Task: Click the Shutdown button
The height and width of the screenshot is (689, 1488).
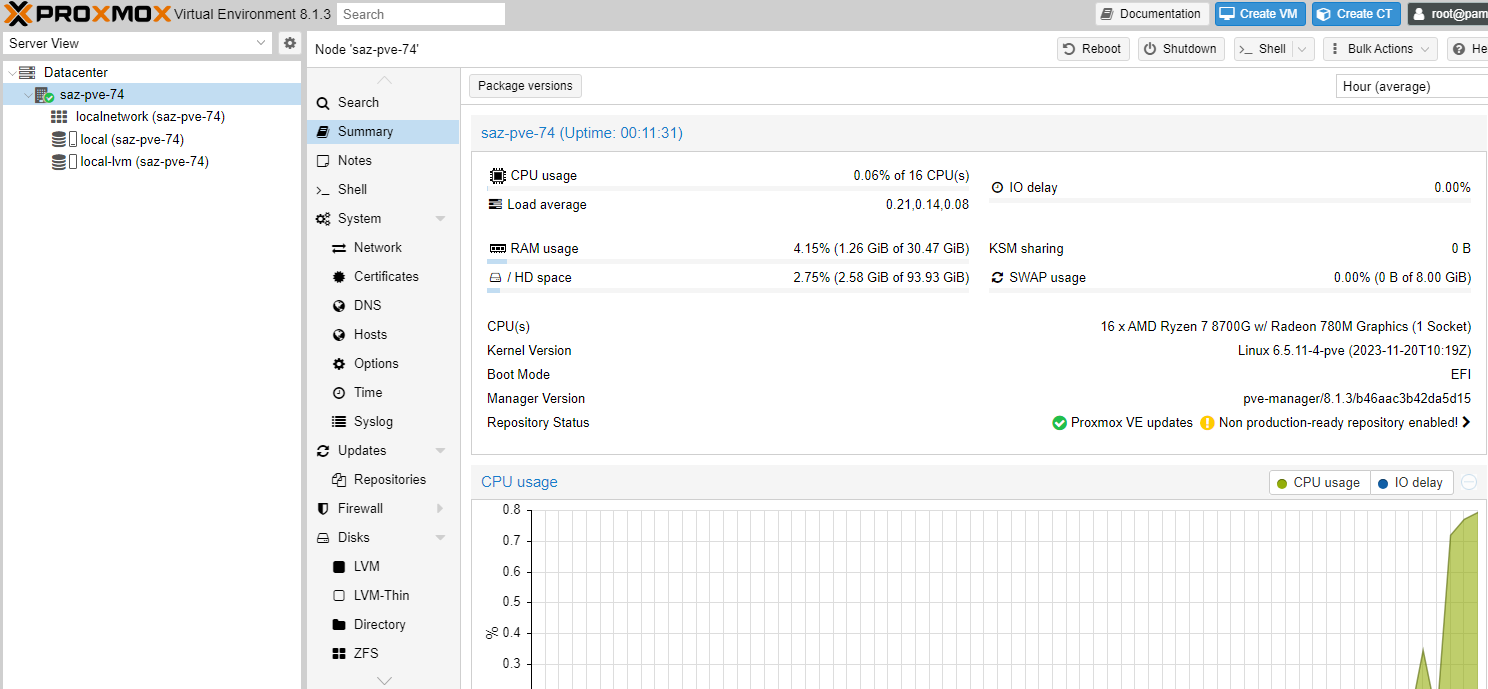Action: tap(1181, 49)
